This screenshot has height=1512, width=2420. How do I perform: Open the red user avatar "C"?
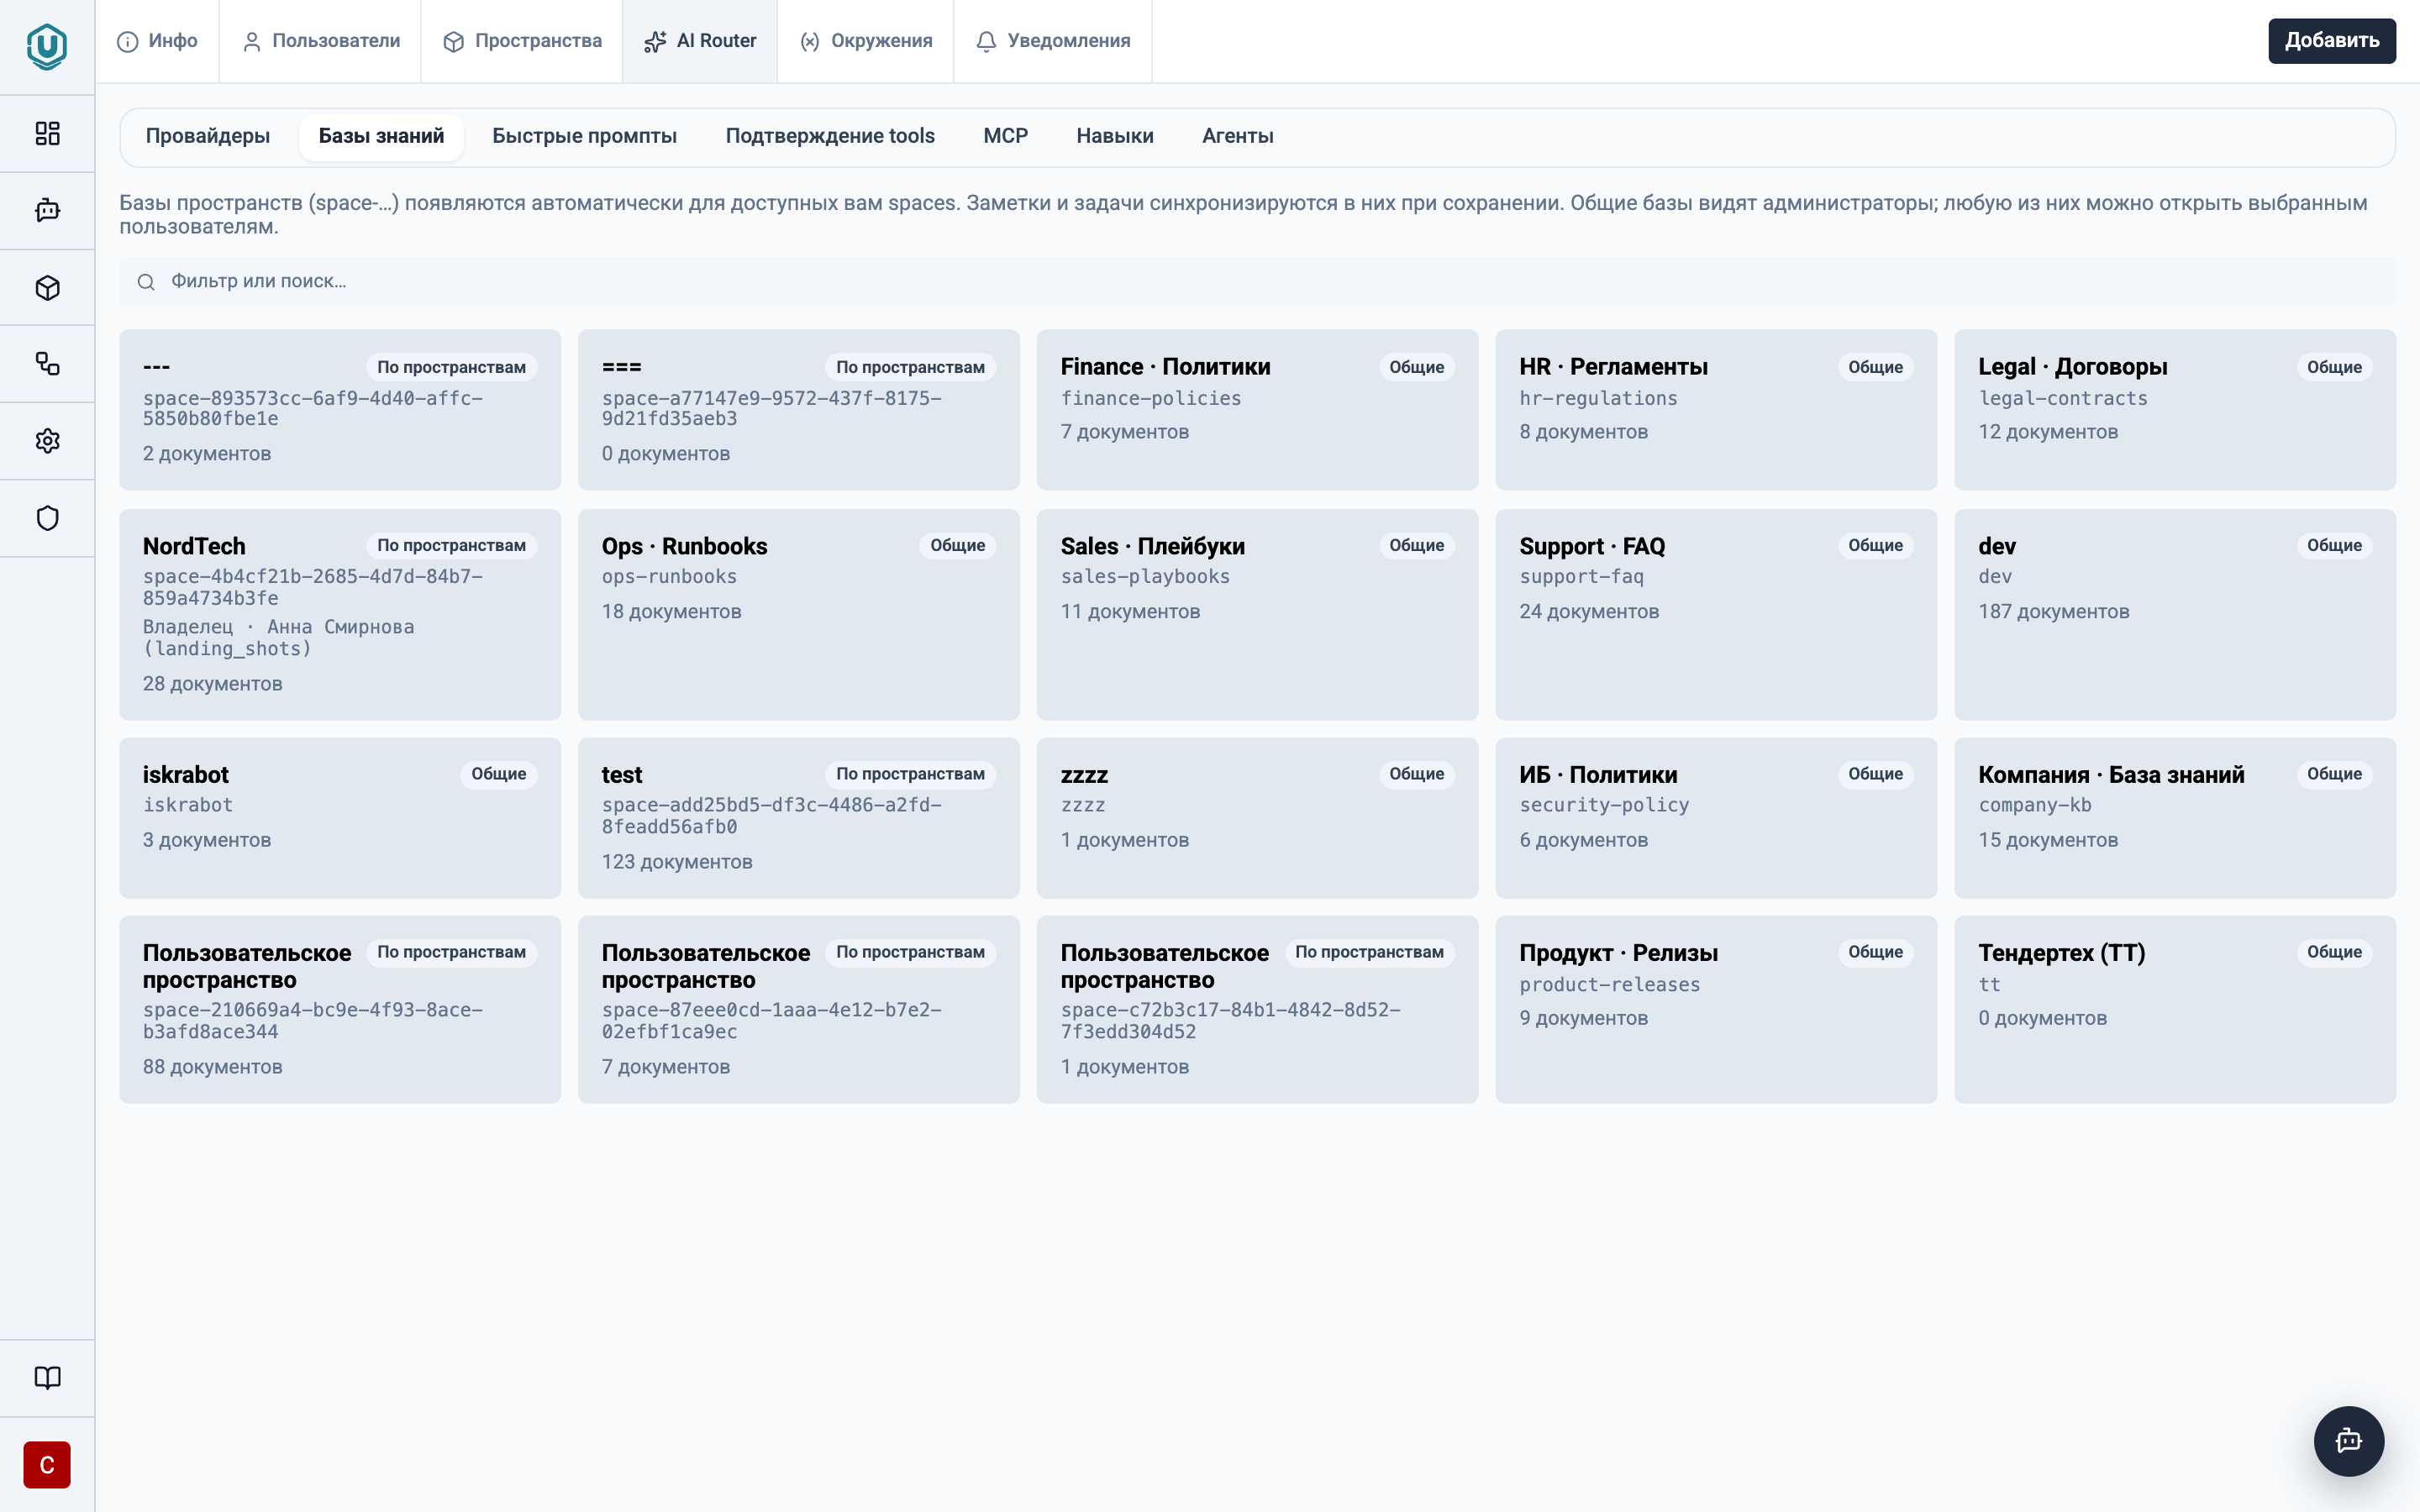point(47,1465)
